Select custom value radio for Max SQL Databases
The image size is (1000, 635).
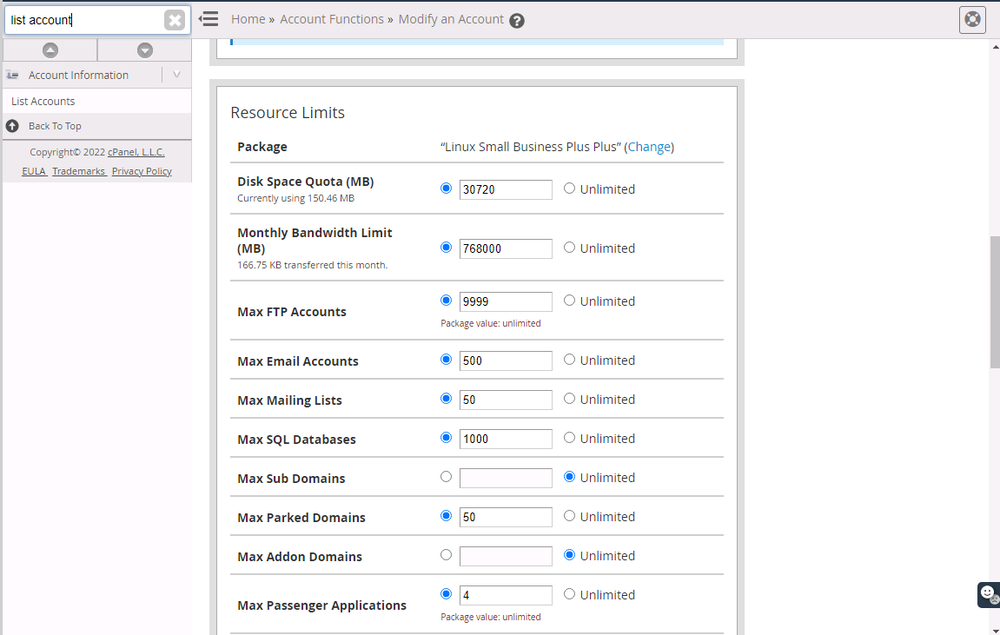click(x=446, y=437)
